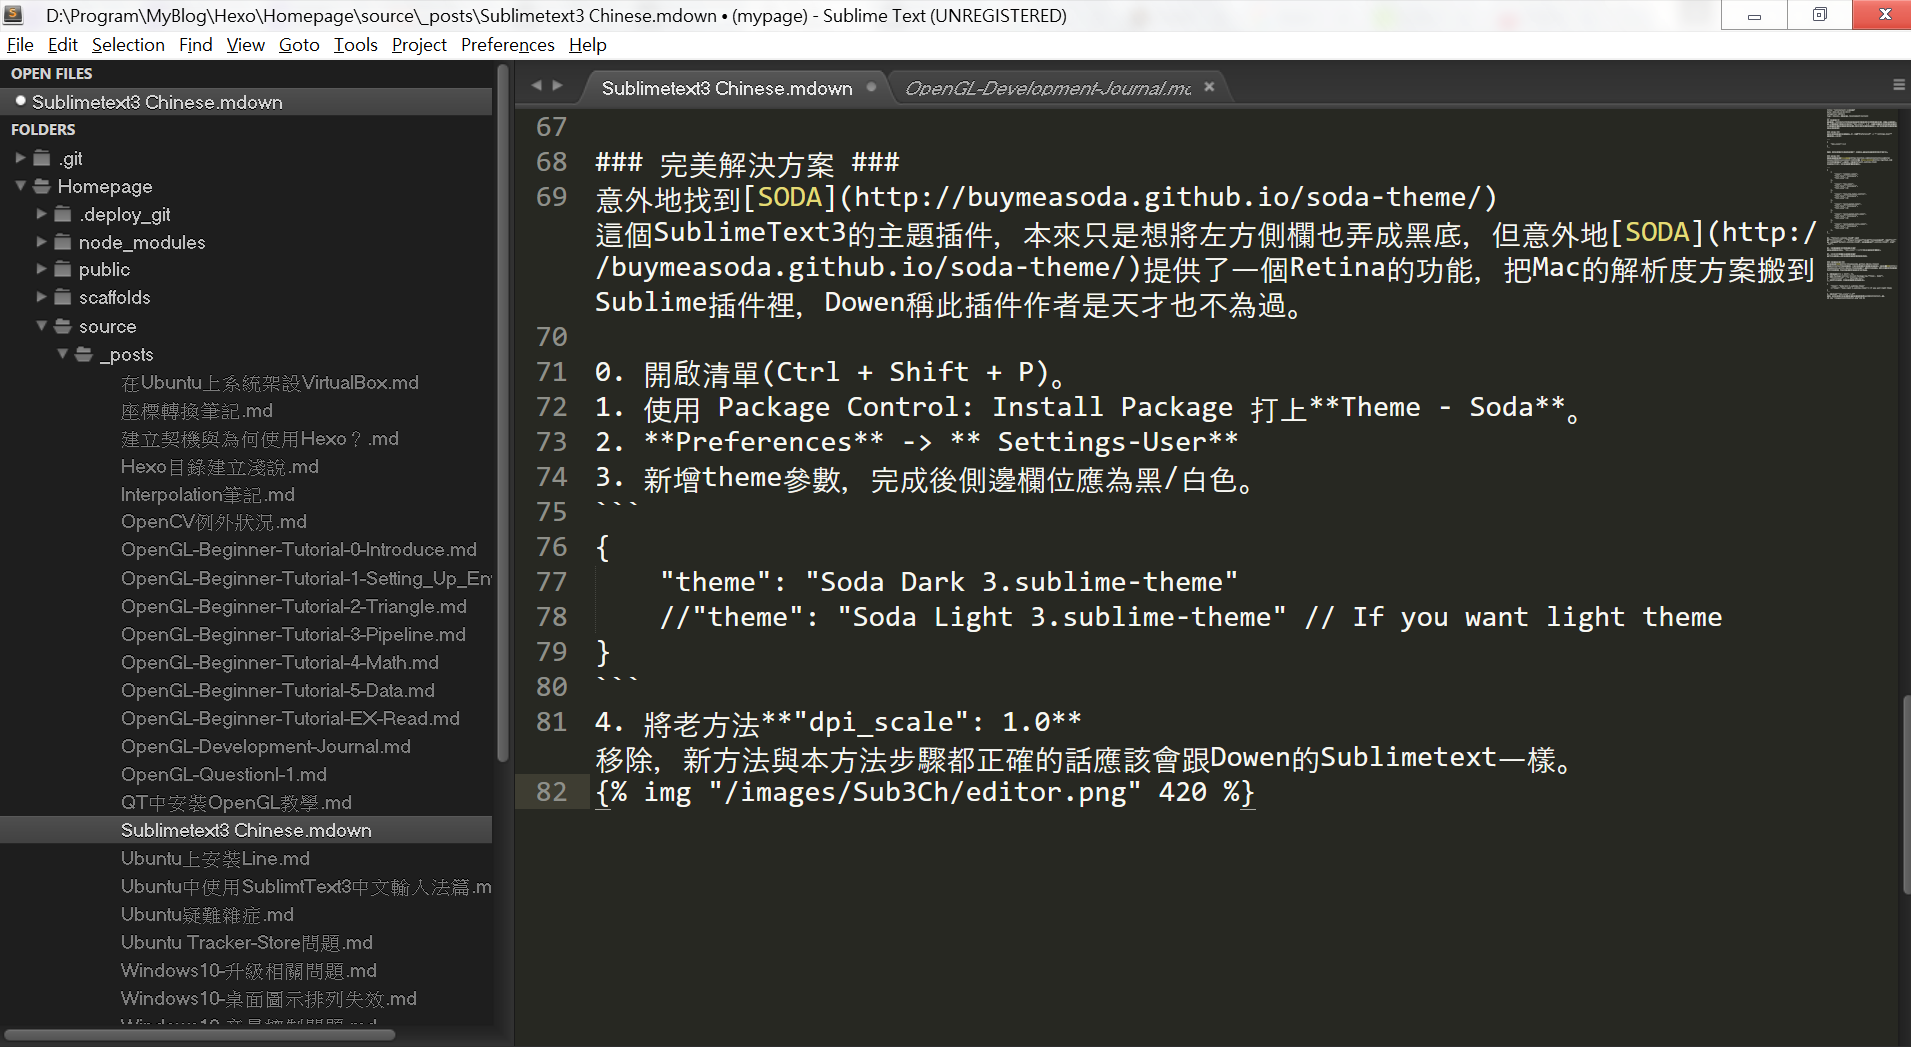
Task: Expand the .deploy_git folder
Action: (x=41, y=214)
